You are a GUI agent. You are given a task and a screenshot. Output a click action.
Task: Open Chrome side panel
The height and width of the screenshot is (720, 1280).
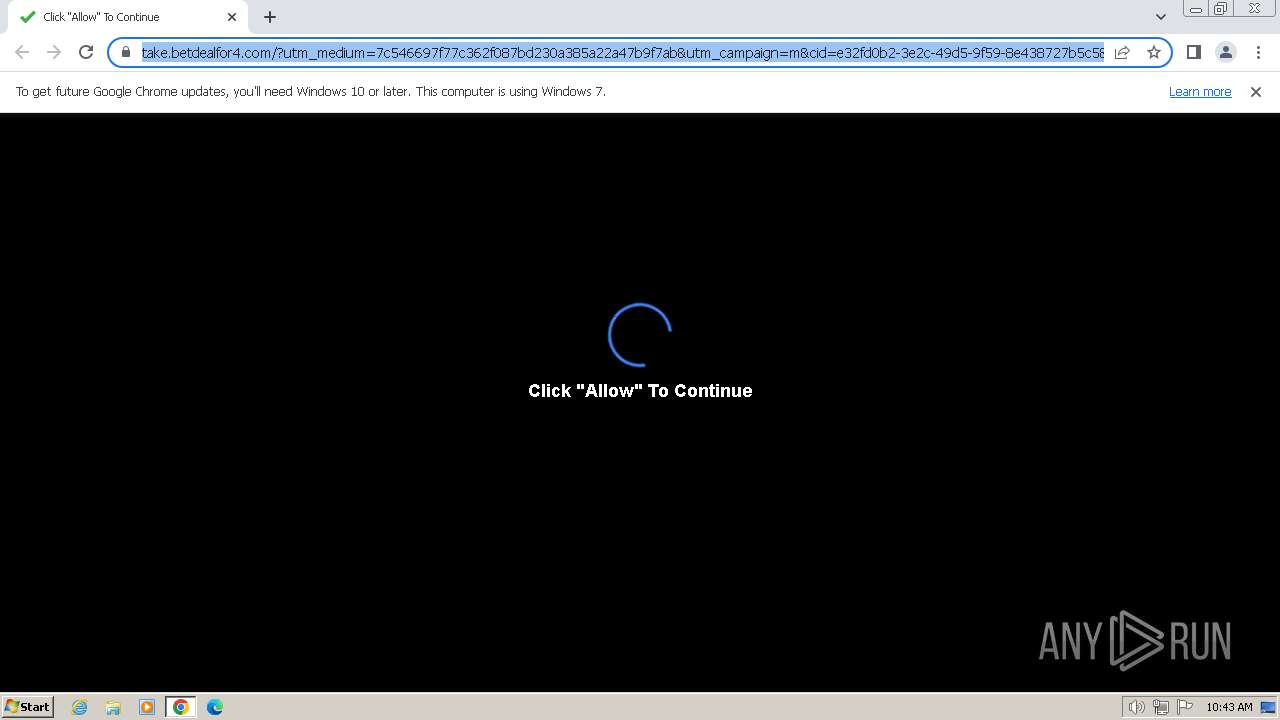pyautogui.click(x=1193, y=52)
